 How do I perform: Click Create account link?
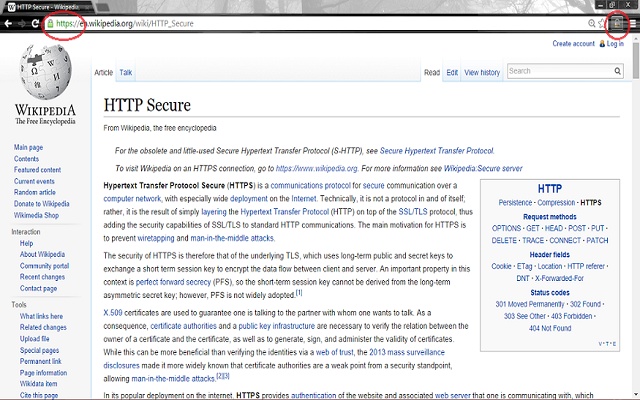click(x=573, y=43)
